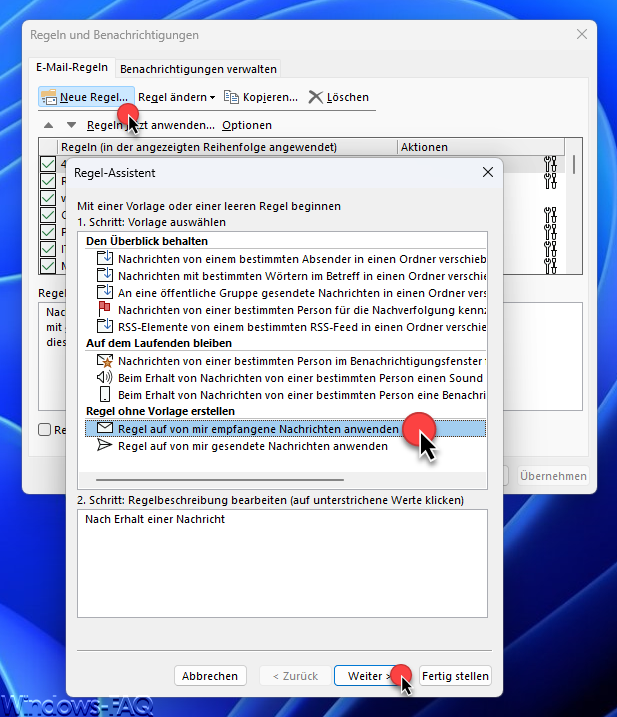Toggle the fourth rule checkbox in the list

(x=48, y=214)
